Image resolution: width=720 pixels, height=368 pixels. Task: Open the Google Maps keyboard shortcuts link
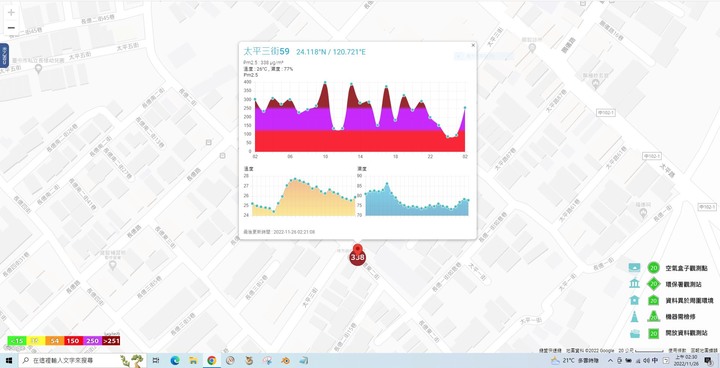pyautogui.click(x=551, y=351)
